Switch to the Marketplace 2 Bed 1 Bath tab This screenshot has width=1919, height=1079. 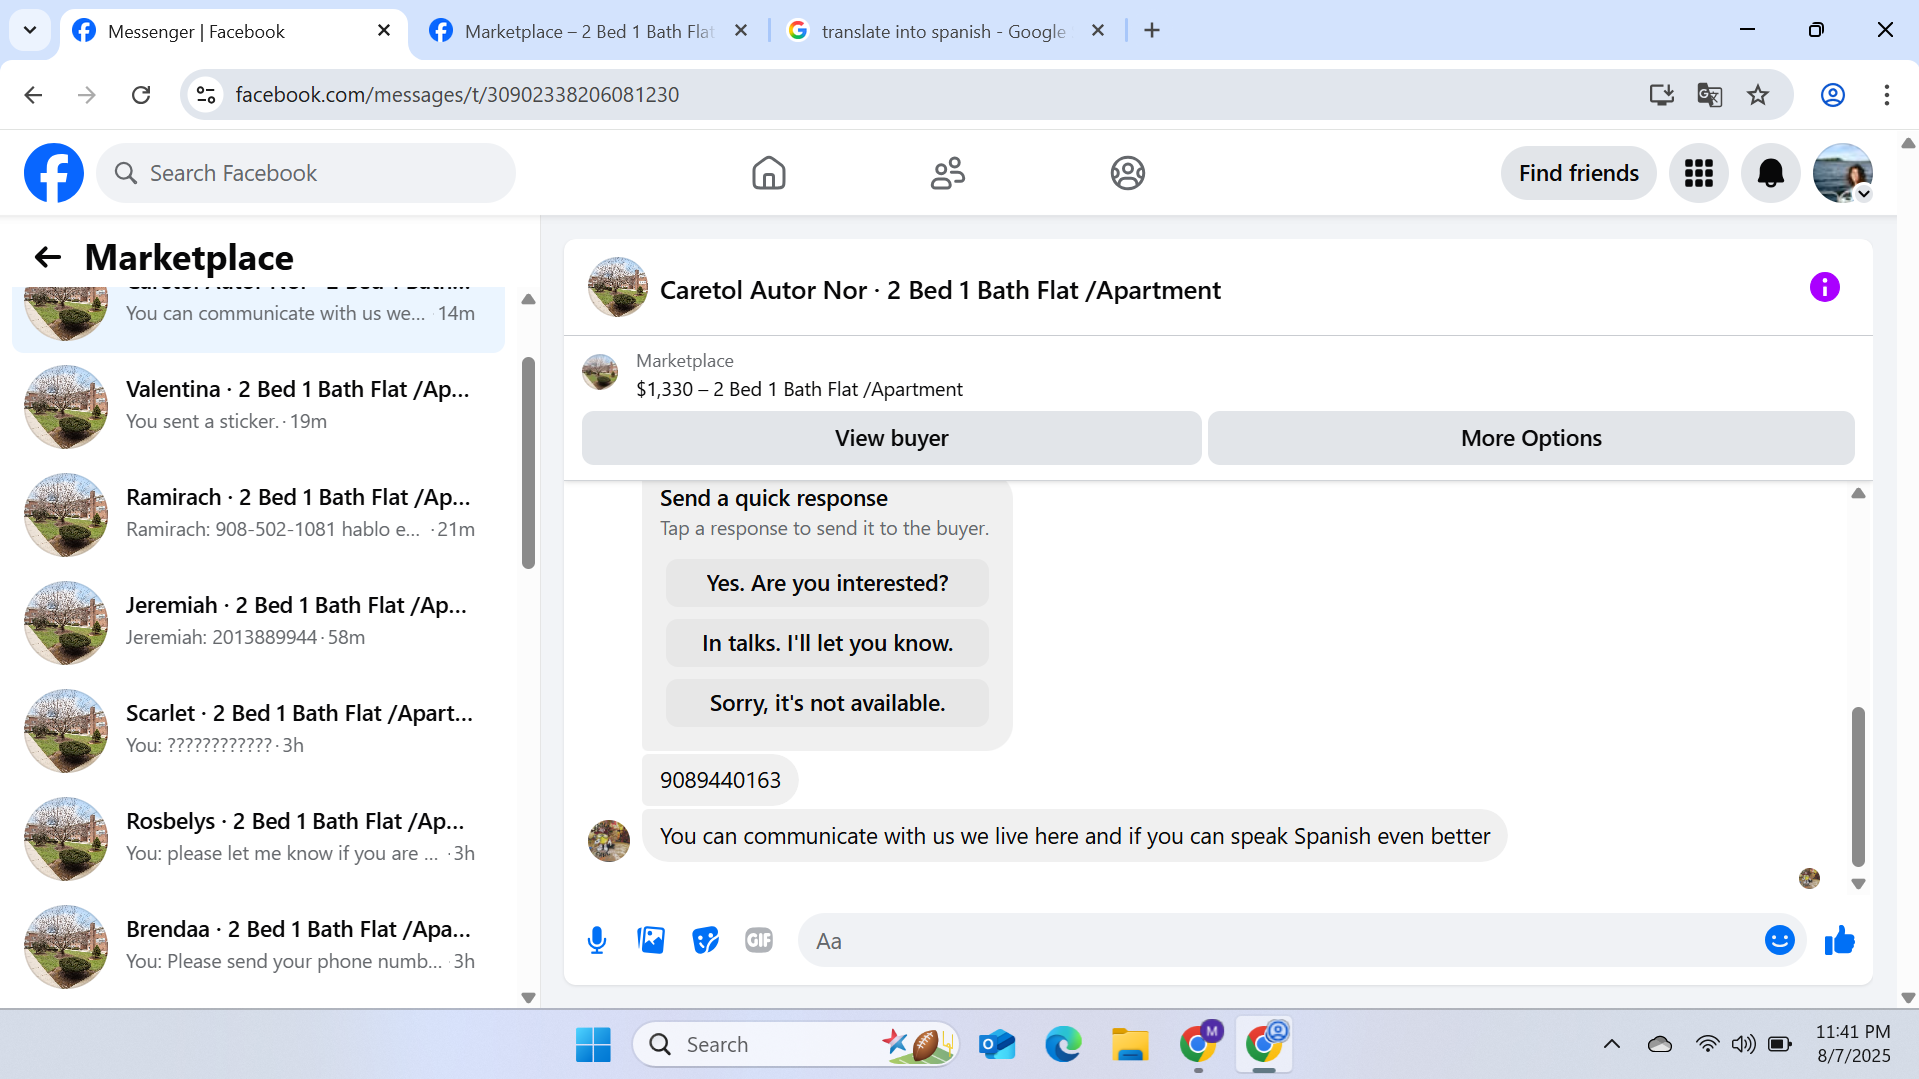click(588, 31)
